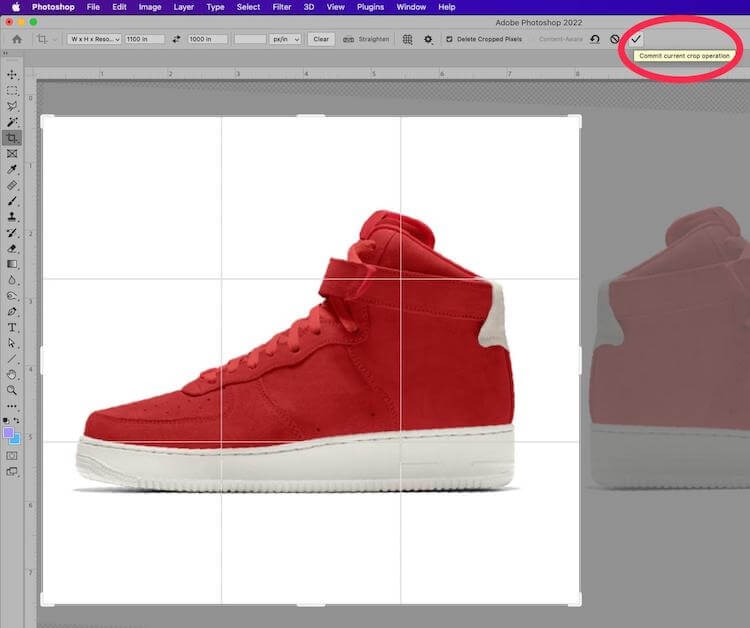Cancel the current crop operation

click(x=615, y=39)
